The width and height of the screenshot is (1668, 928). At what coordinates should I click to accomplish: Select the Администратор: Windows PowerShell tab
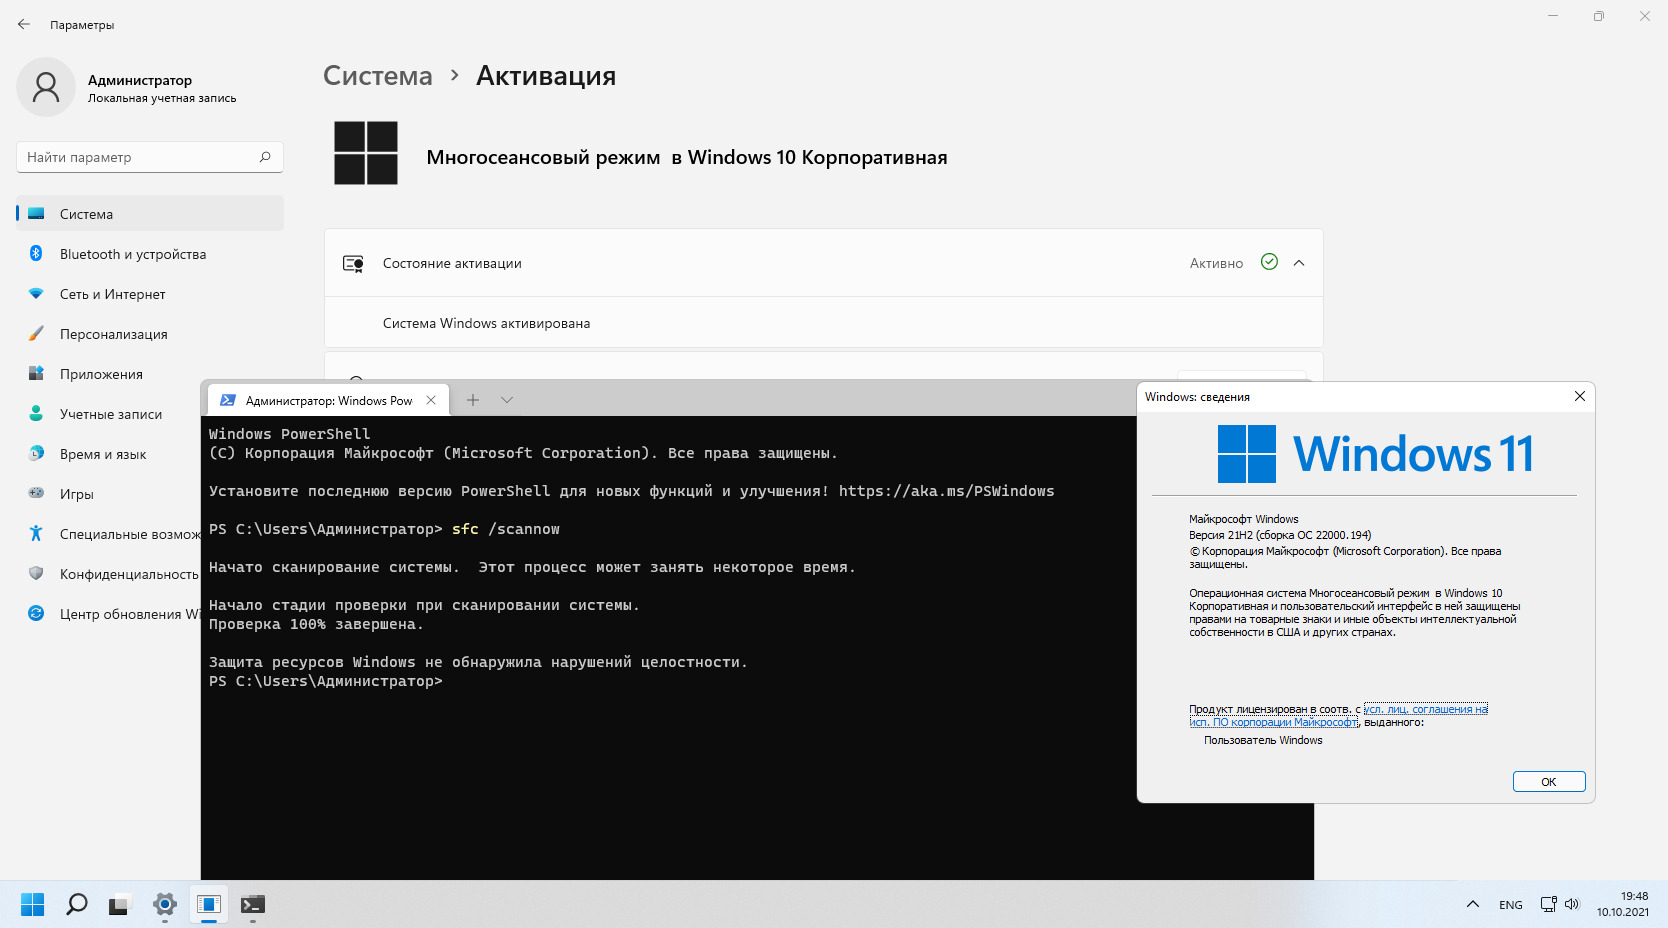(328, 400)
